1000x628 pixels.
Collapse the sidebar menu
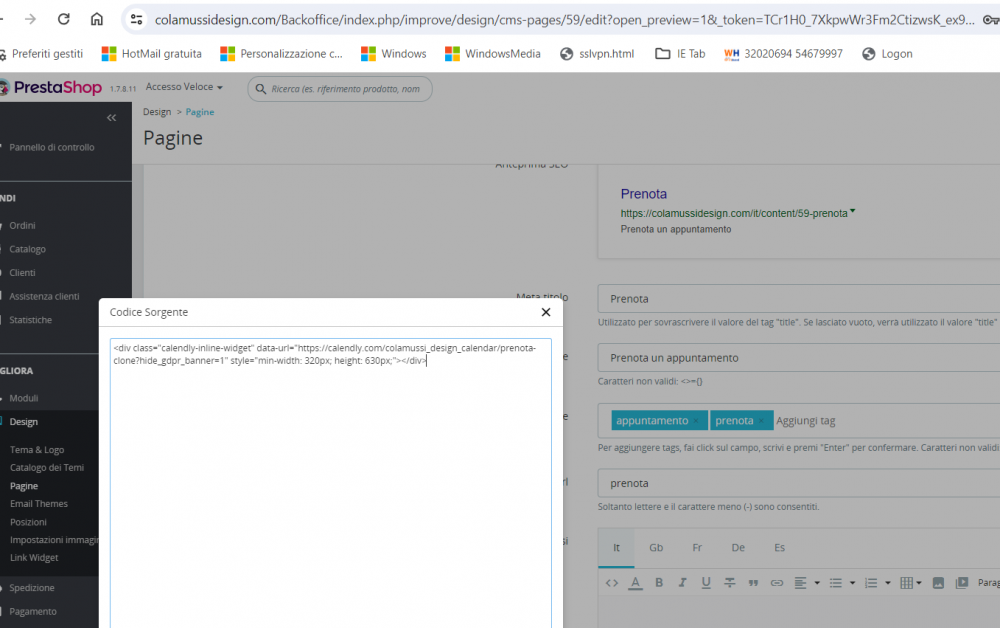pos(112,117)
